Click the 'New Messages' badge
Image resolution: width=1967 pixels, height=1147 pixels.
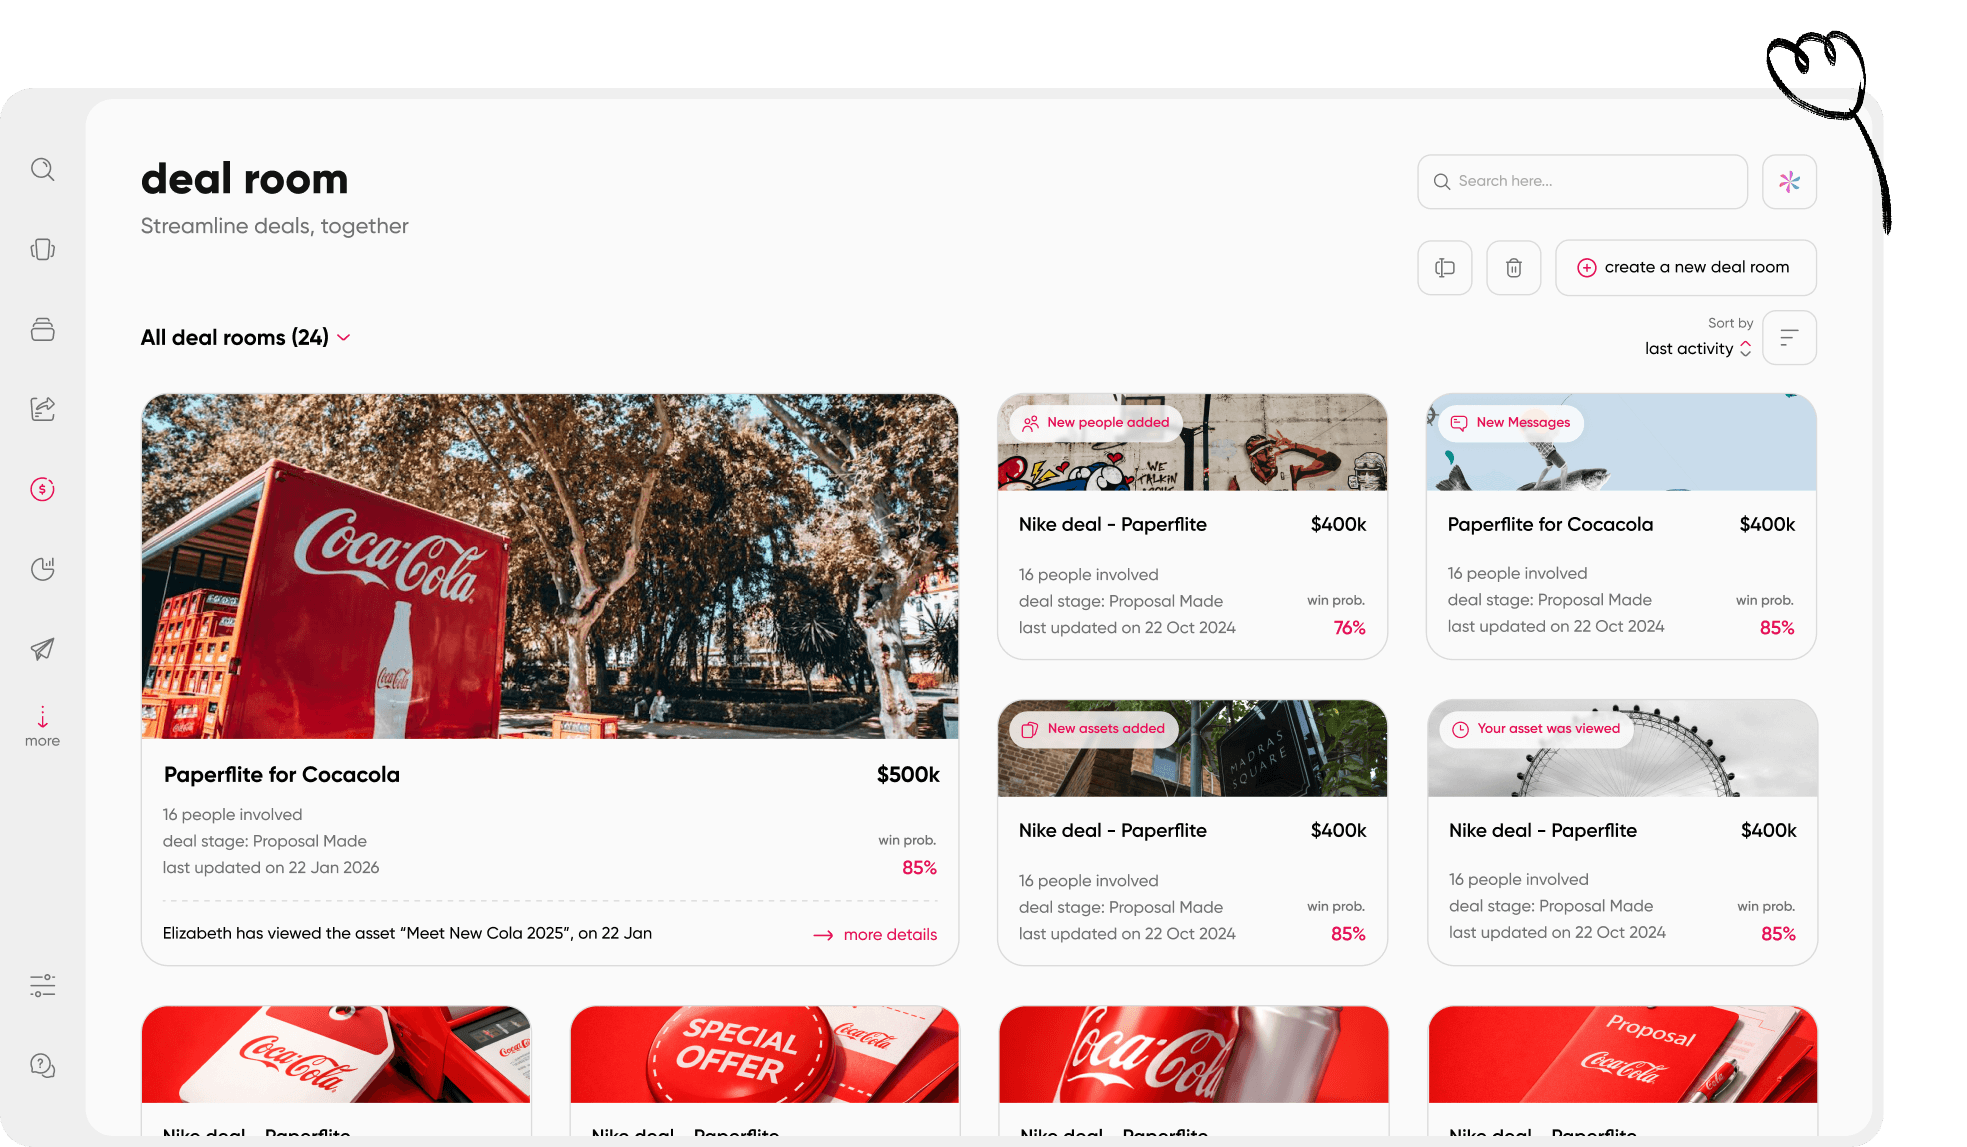tap(1511, 423)
